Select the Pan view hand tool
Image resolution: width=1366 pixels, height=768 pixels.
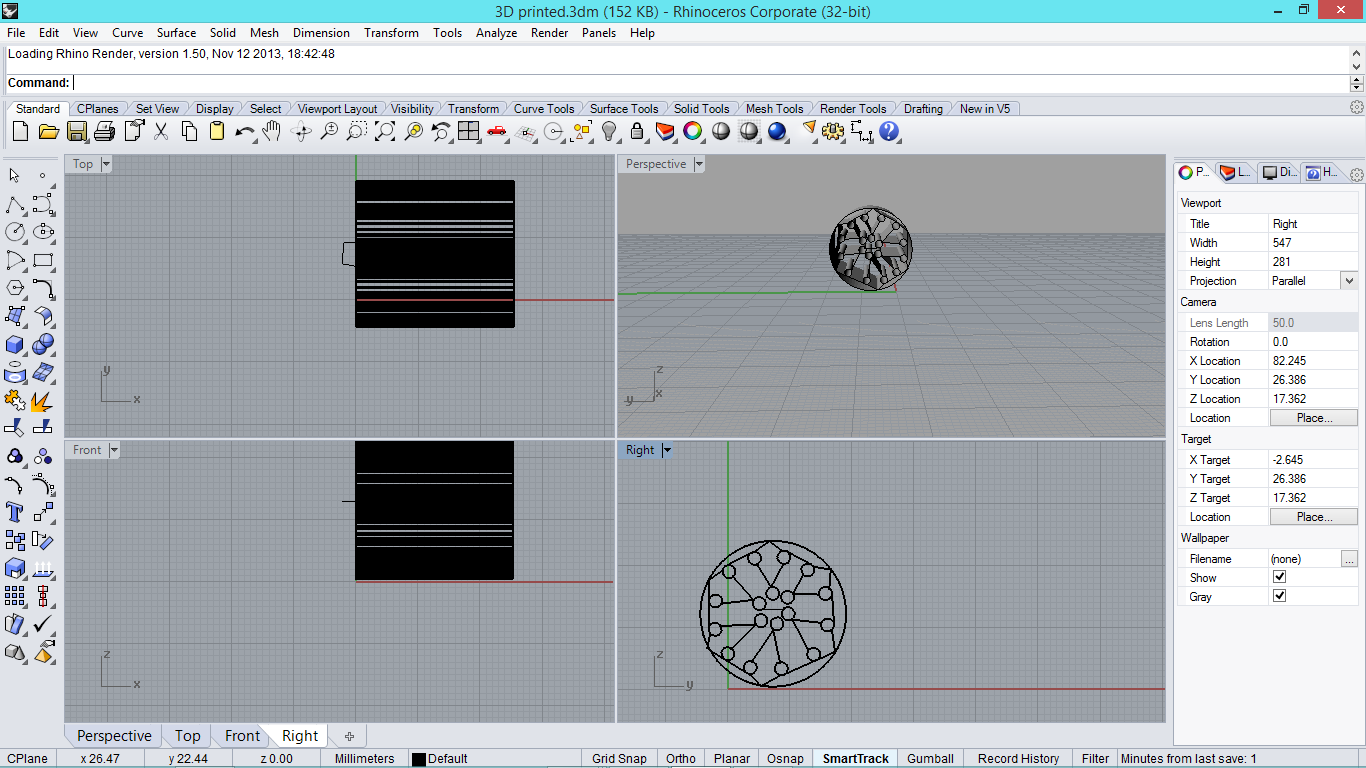click(x=272, y=131)
